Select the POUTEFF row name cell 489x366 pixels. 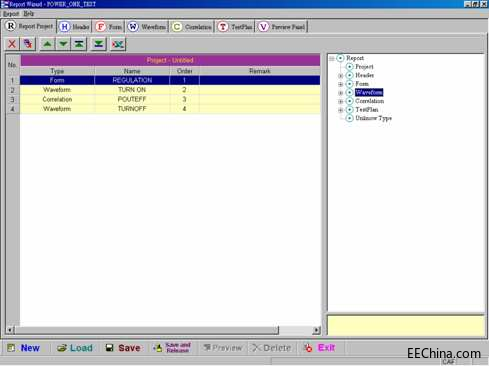tap(132, 99)
